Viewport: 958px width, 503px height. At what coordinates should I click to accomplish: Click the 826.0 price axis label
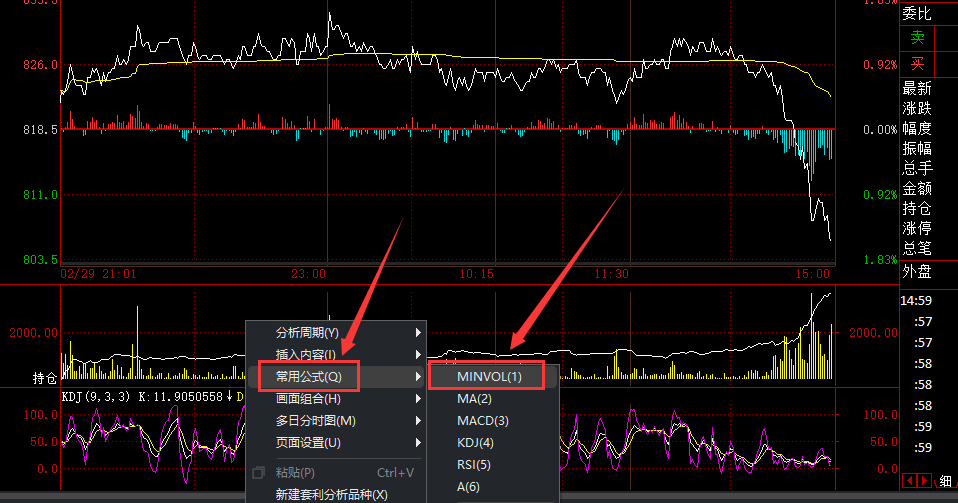[40, 64]
